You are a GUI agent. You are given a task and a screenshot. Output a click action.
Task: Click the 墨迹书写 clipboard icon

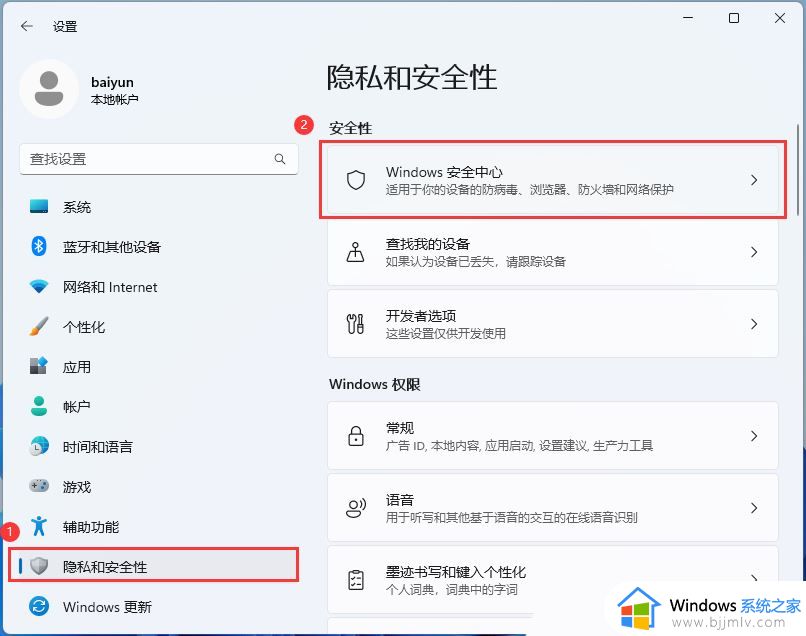click(x=356, y=580)
